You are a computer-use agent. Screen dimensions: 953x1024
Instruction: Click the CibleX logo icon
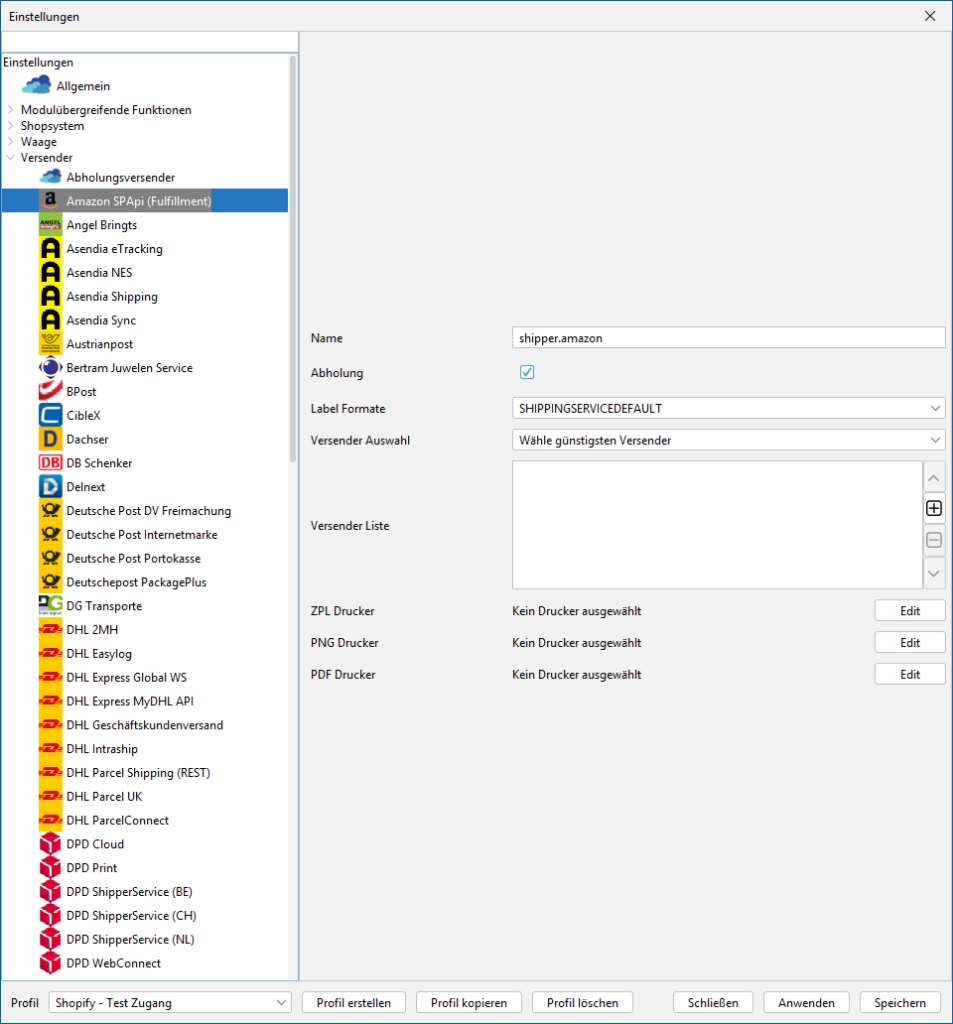point(50,415)
